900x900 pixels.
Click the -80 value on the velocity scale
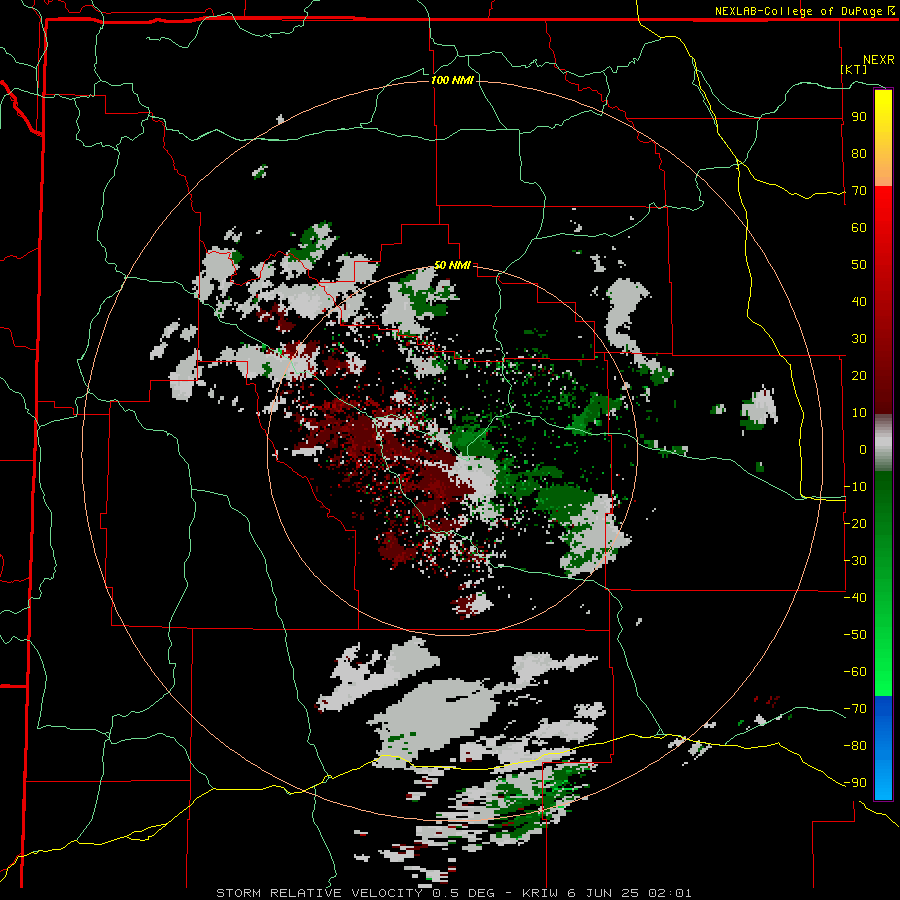click(855, 746)
